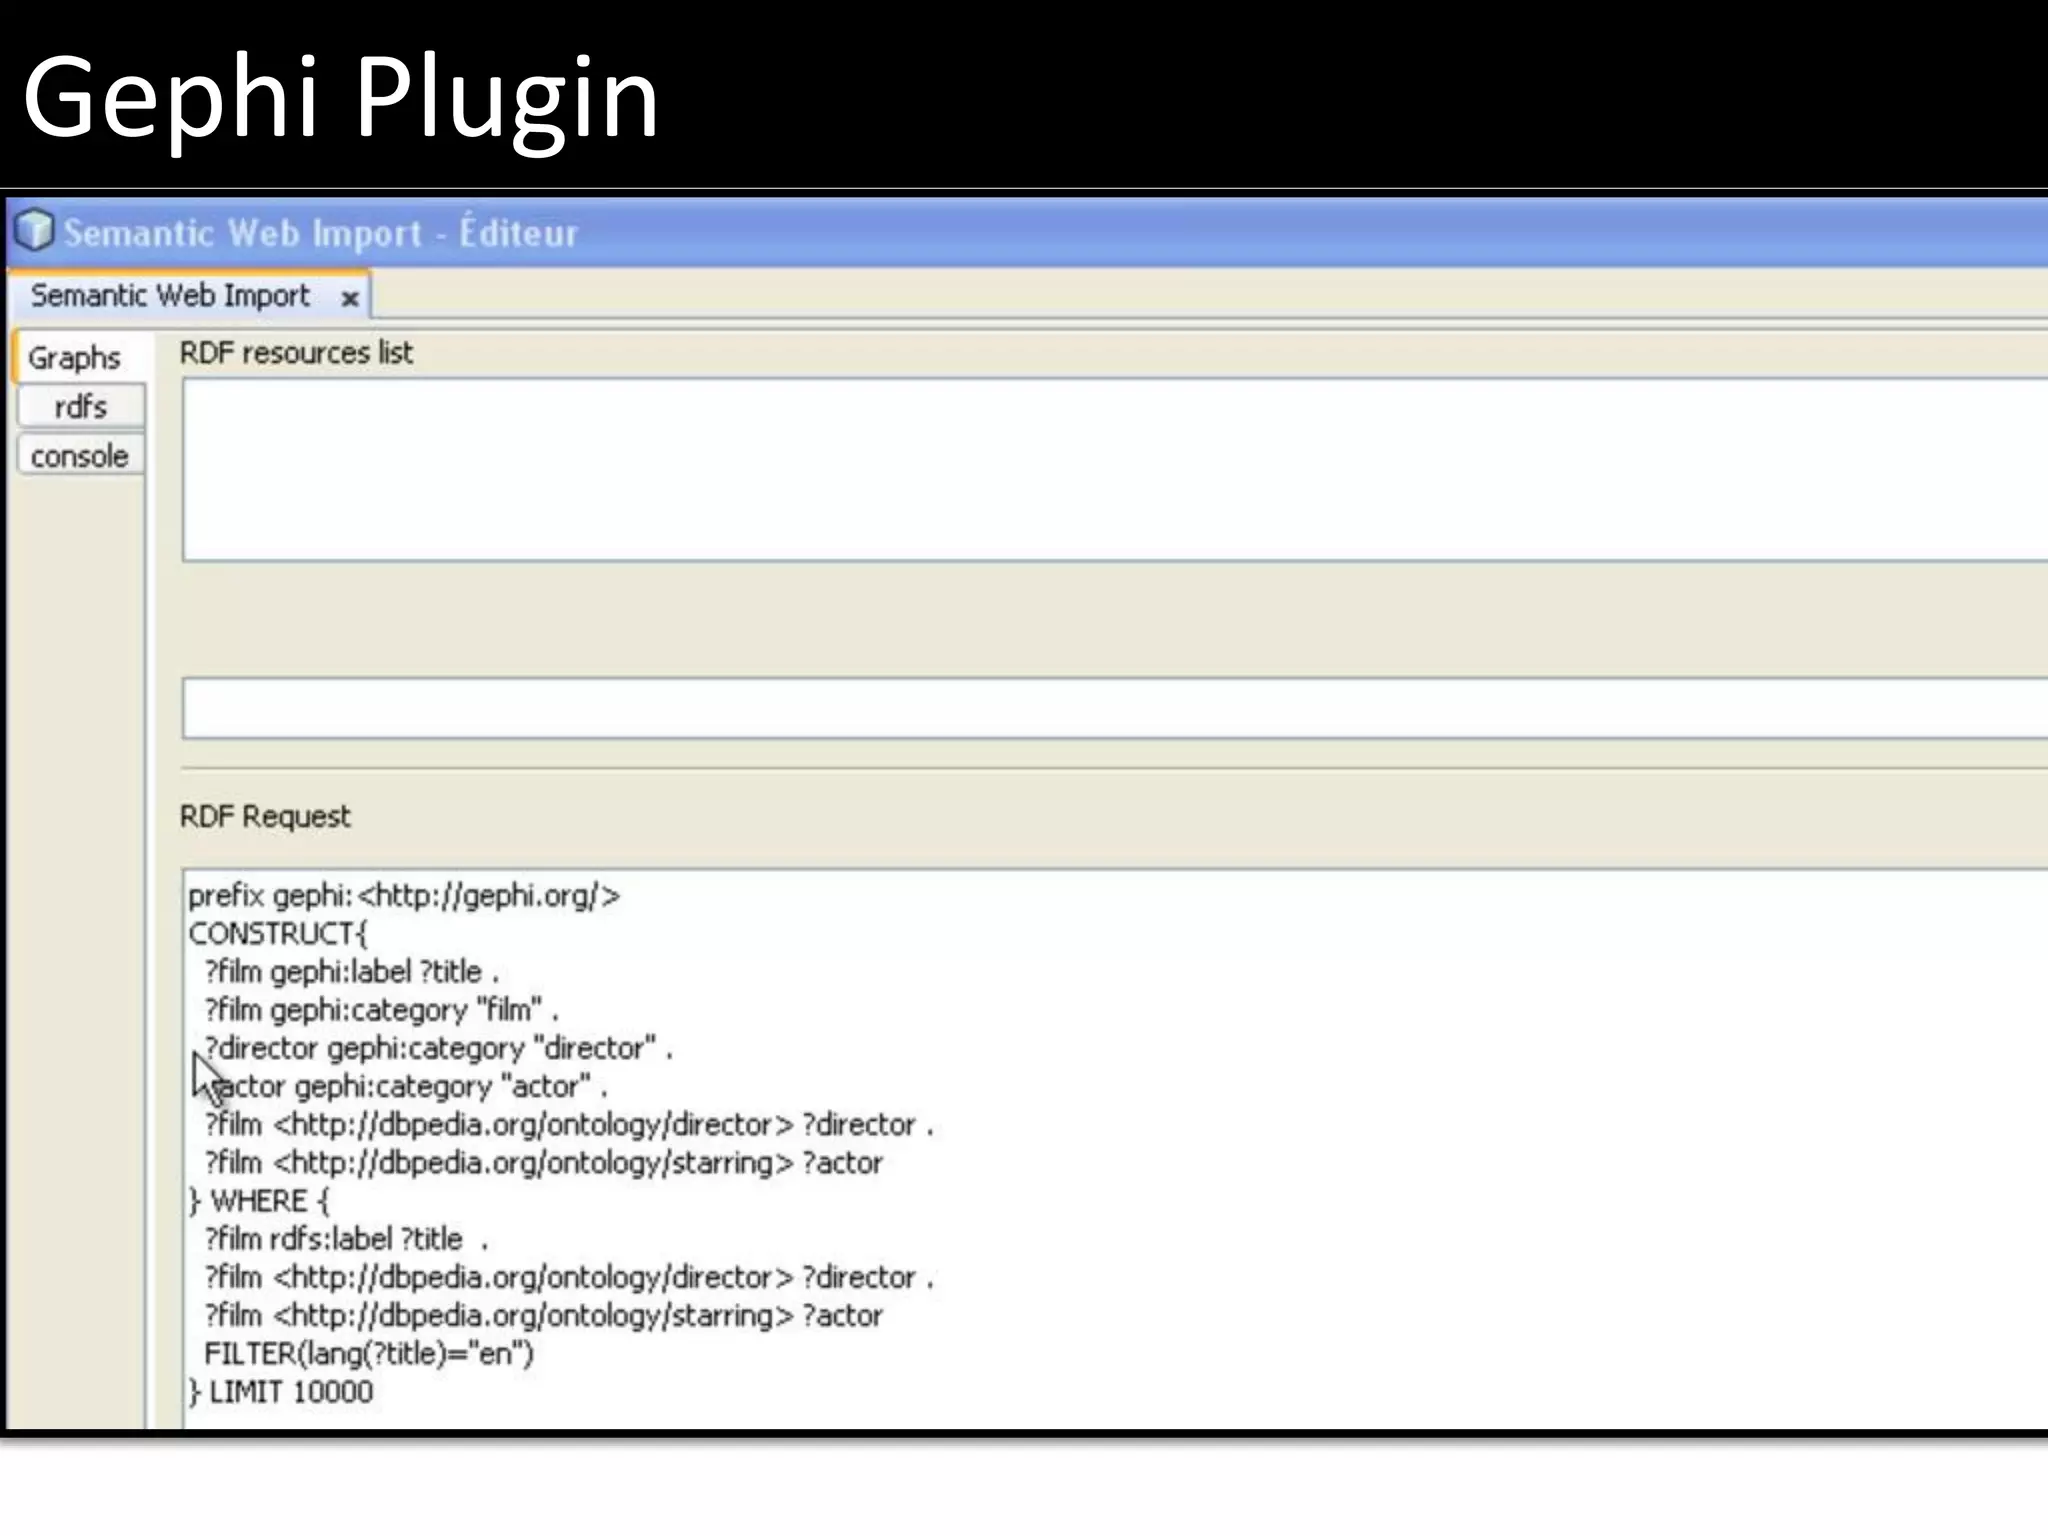
Task: Click the gephi:category "film" line
Action: pyautogui.click(x=380, y=1010)
